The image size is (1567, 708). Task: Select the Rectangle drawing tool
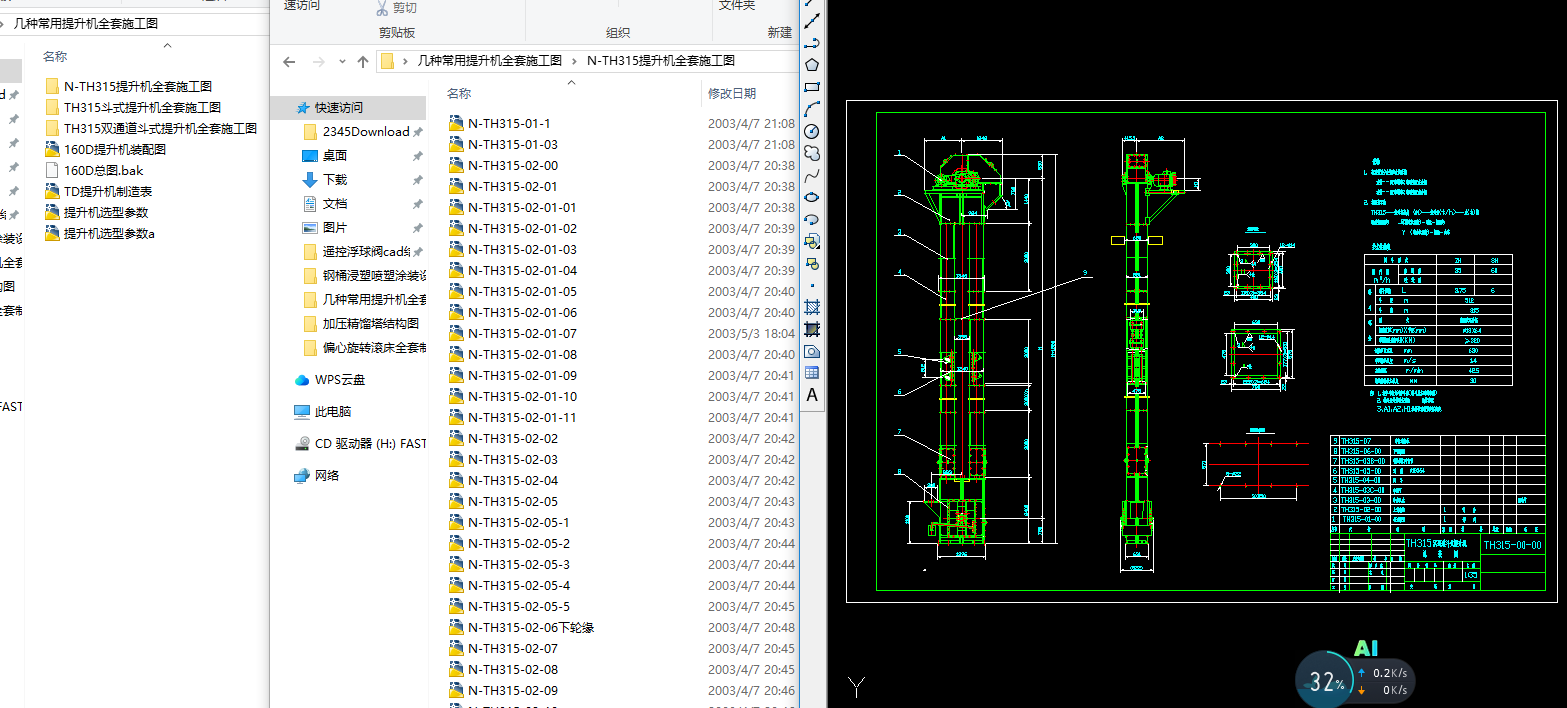pos(812,87)
